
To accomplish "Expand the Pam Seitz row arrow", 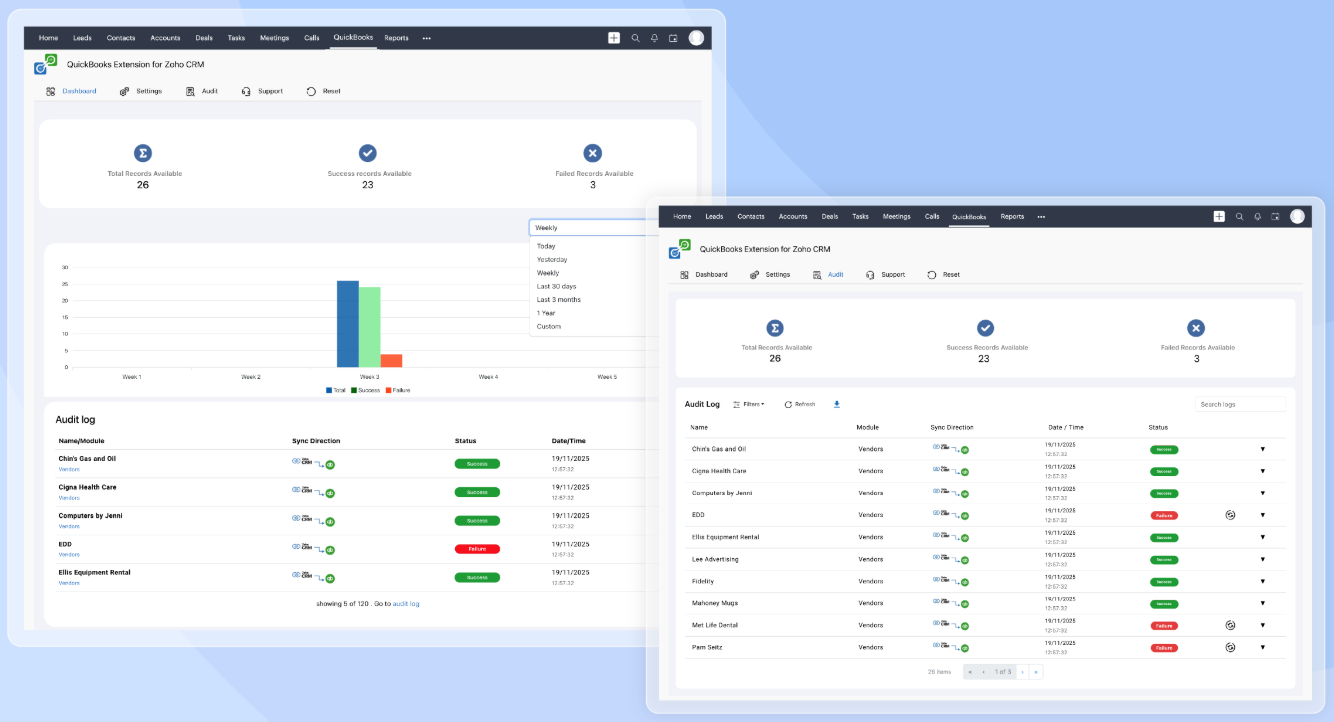I will click(1262, 647).
